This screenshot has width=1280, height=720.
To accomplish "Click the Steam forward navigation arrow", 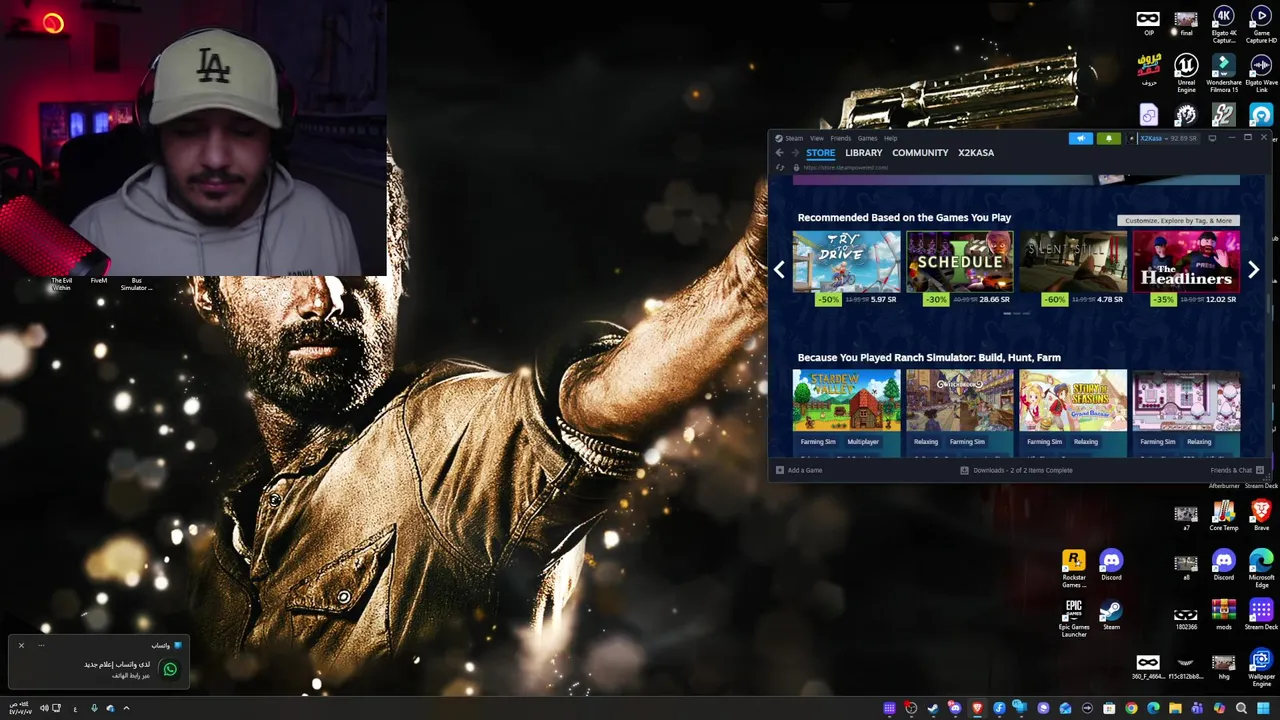I will 795,153.
